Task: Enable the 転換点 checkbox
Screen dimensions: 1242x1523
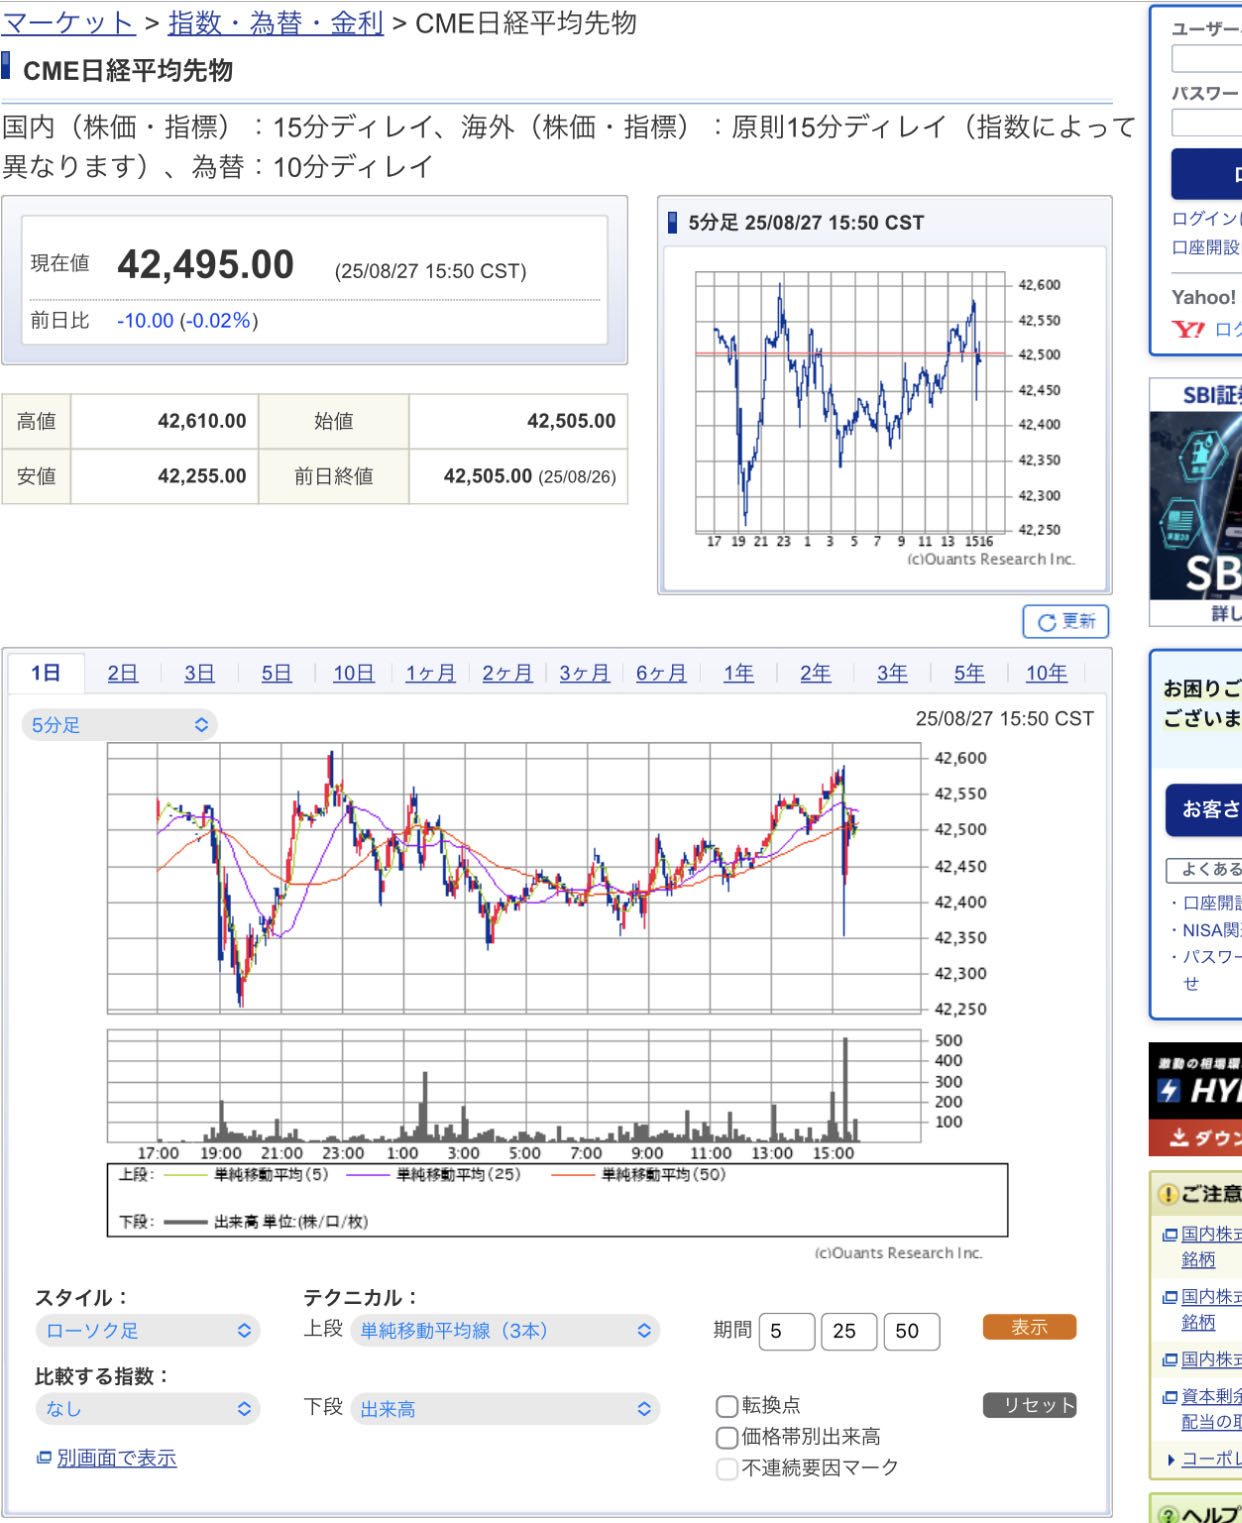Action: click(727, 1406)
